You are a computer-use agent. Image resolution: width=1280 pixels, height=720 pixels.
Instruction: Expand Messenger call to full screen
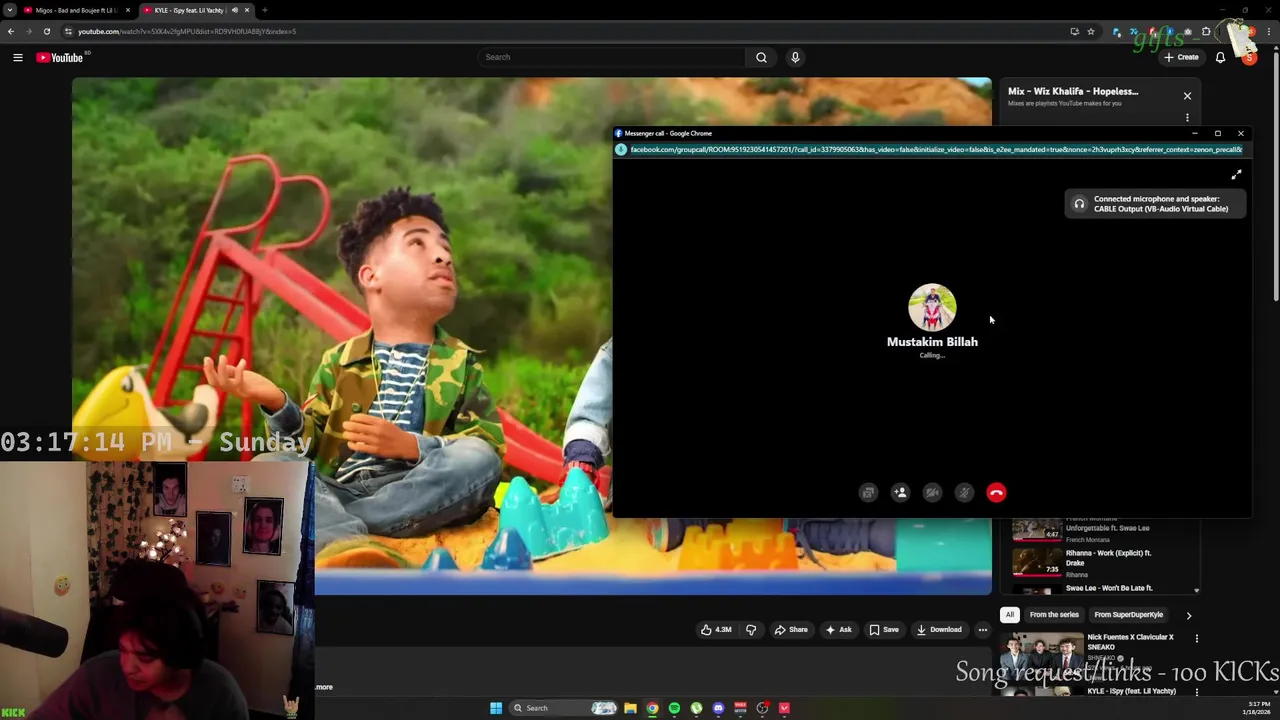click(1236, 175)
